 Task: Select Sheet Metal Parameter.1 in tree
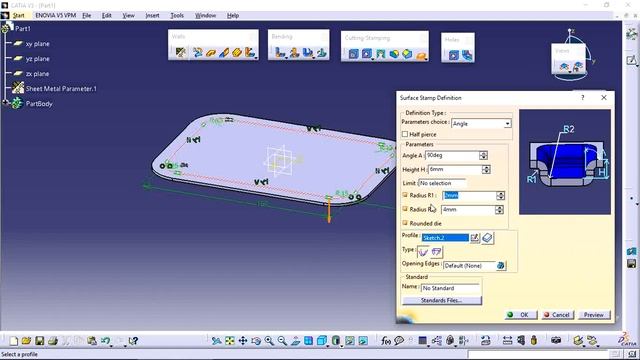pyautogui.click(x=61, y=89)
